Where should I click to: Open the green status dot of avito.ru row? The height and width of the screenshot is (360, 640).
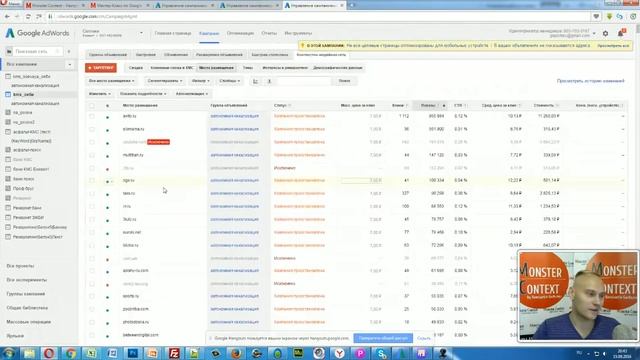pyautogui.click(x=107, y=117)
